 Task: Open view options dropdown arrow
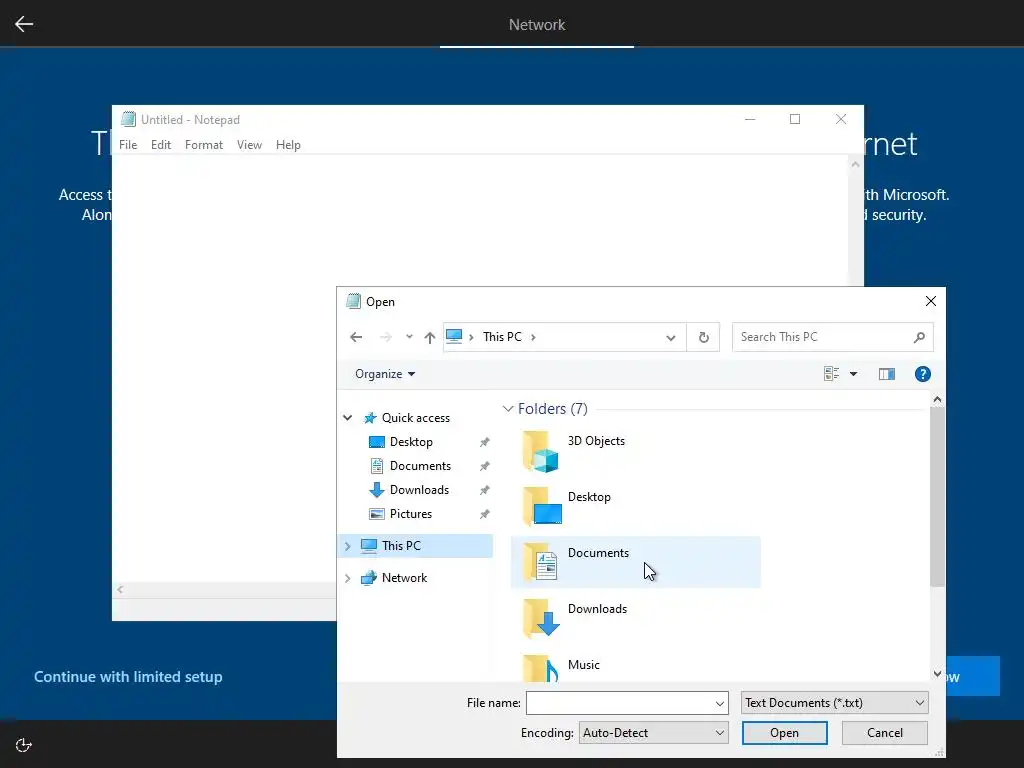click(x=853, y=374)
